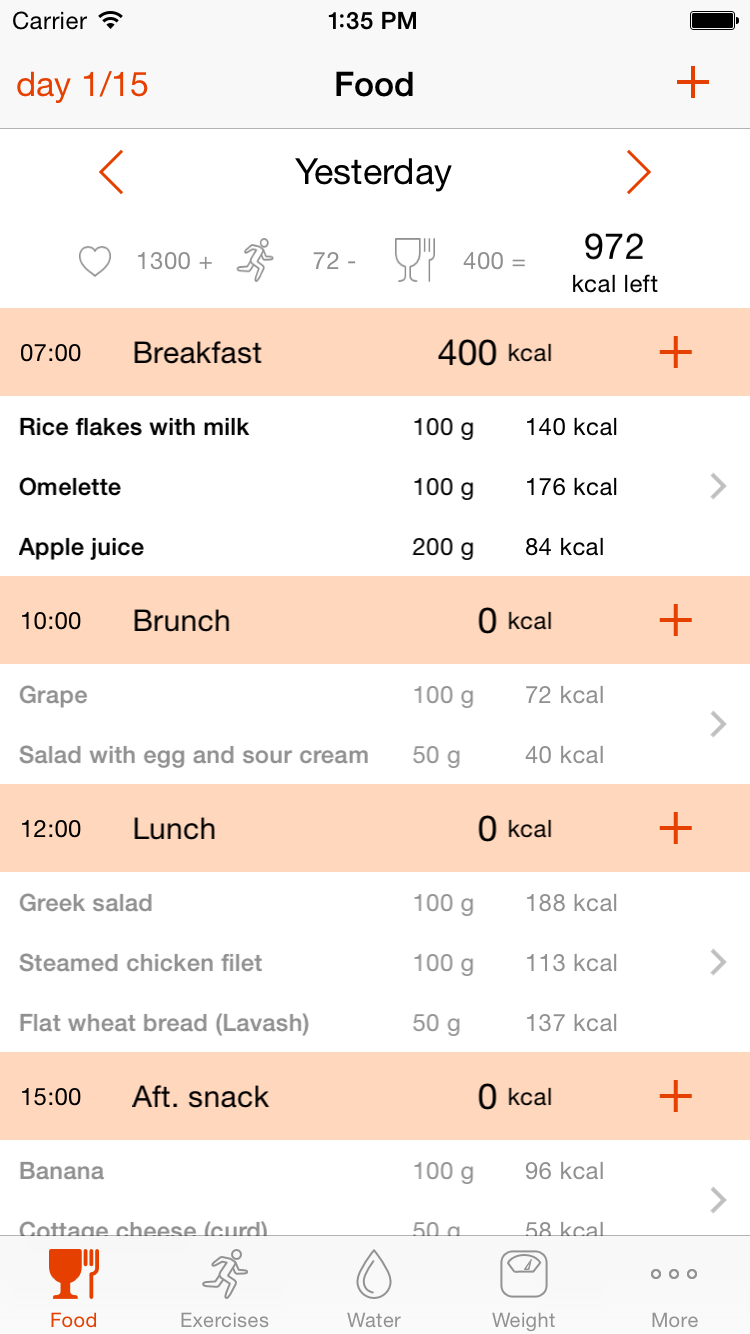The image size is (750, 1334).
Task: Tap the day 1/15 link
Action: click(x=82, y=85)
